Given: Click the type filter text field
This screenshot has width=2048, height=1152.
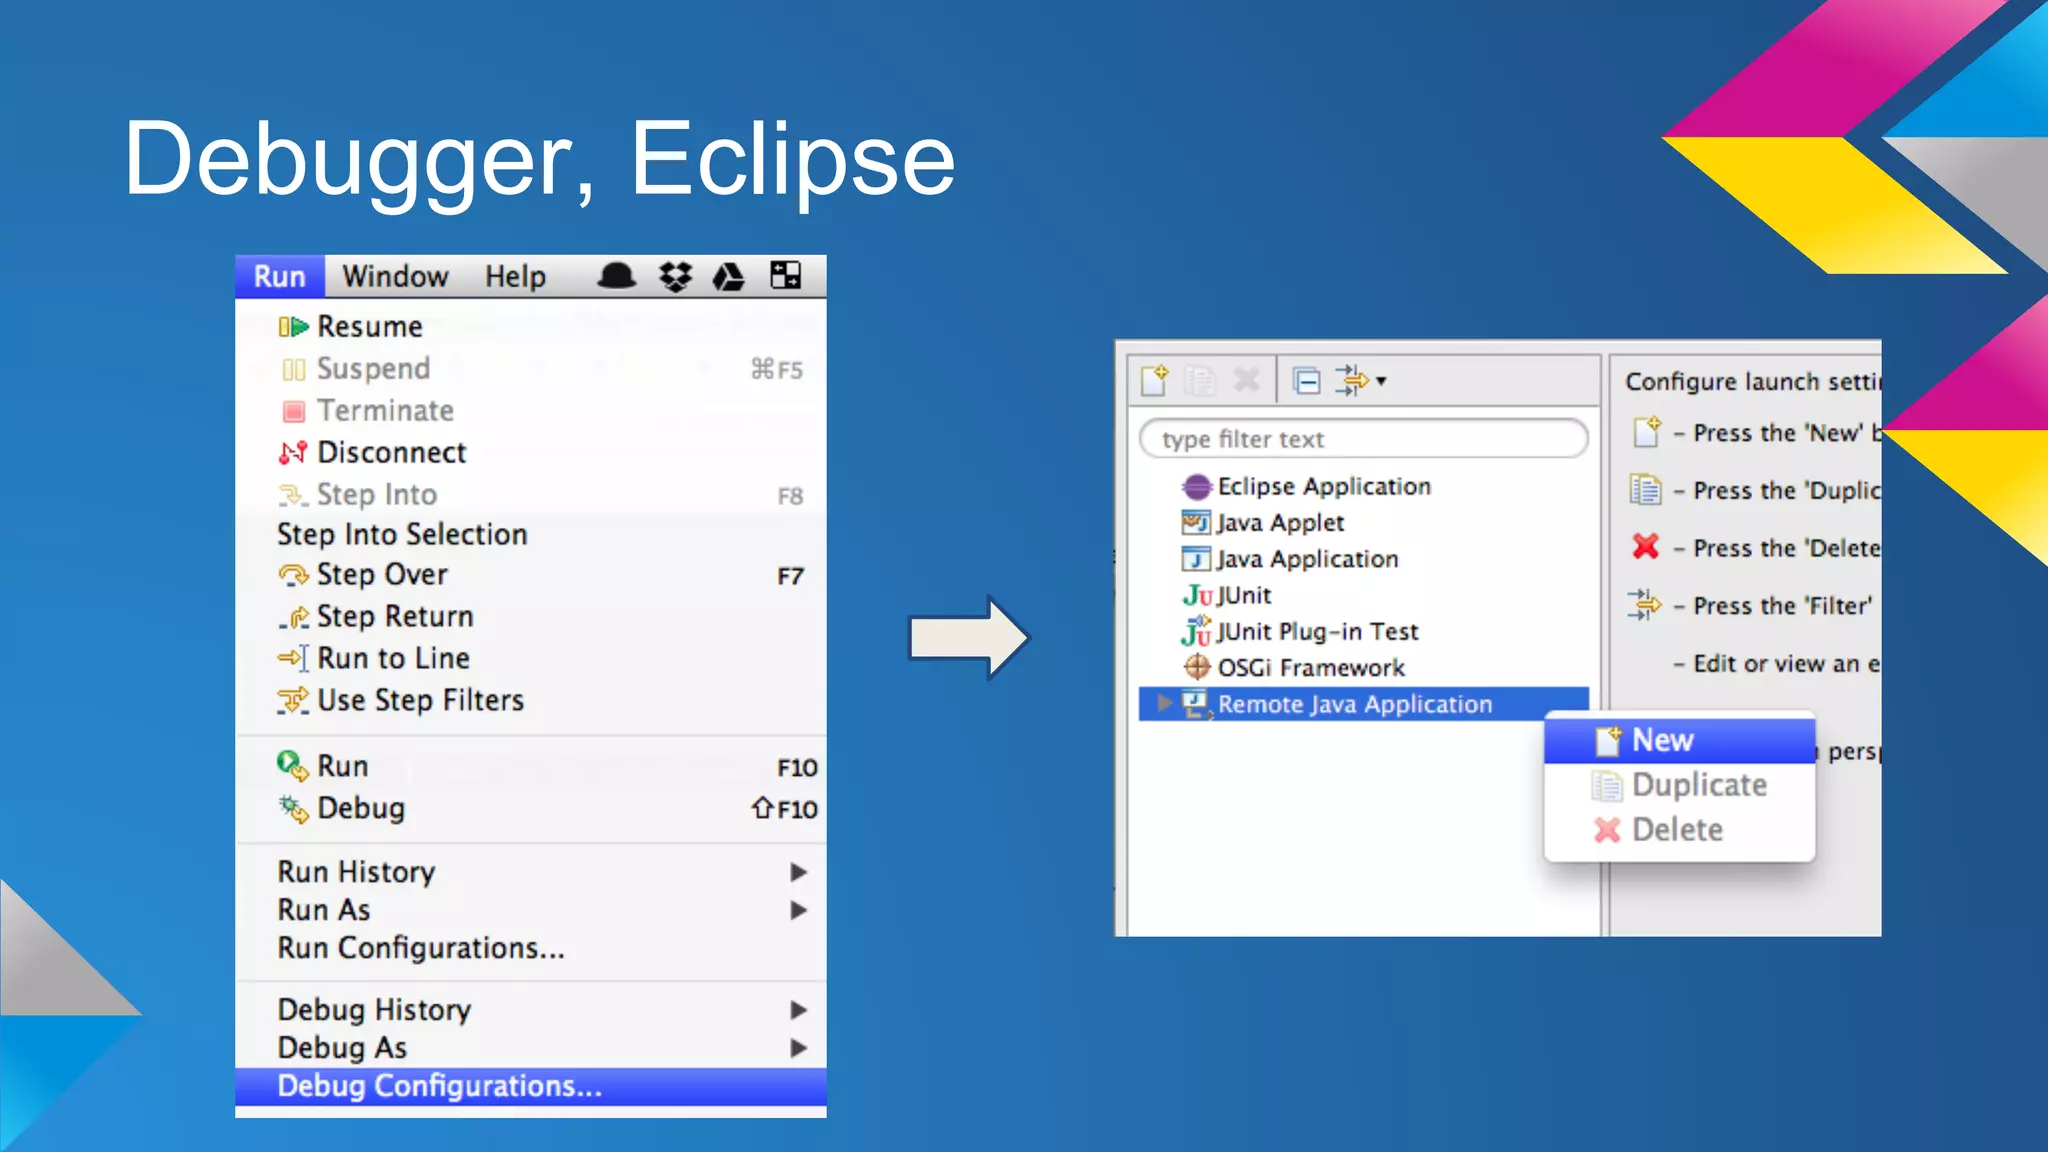Looking at the screenshot, I should pos(1363,439).
